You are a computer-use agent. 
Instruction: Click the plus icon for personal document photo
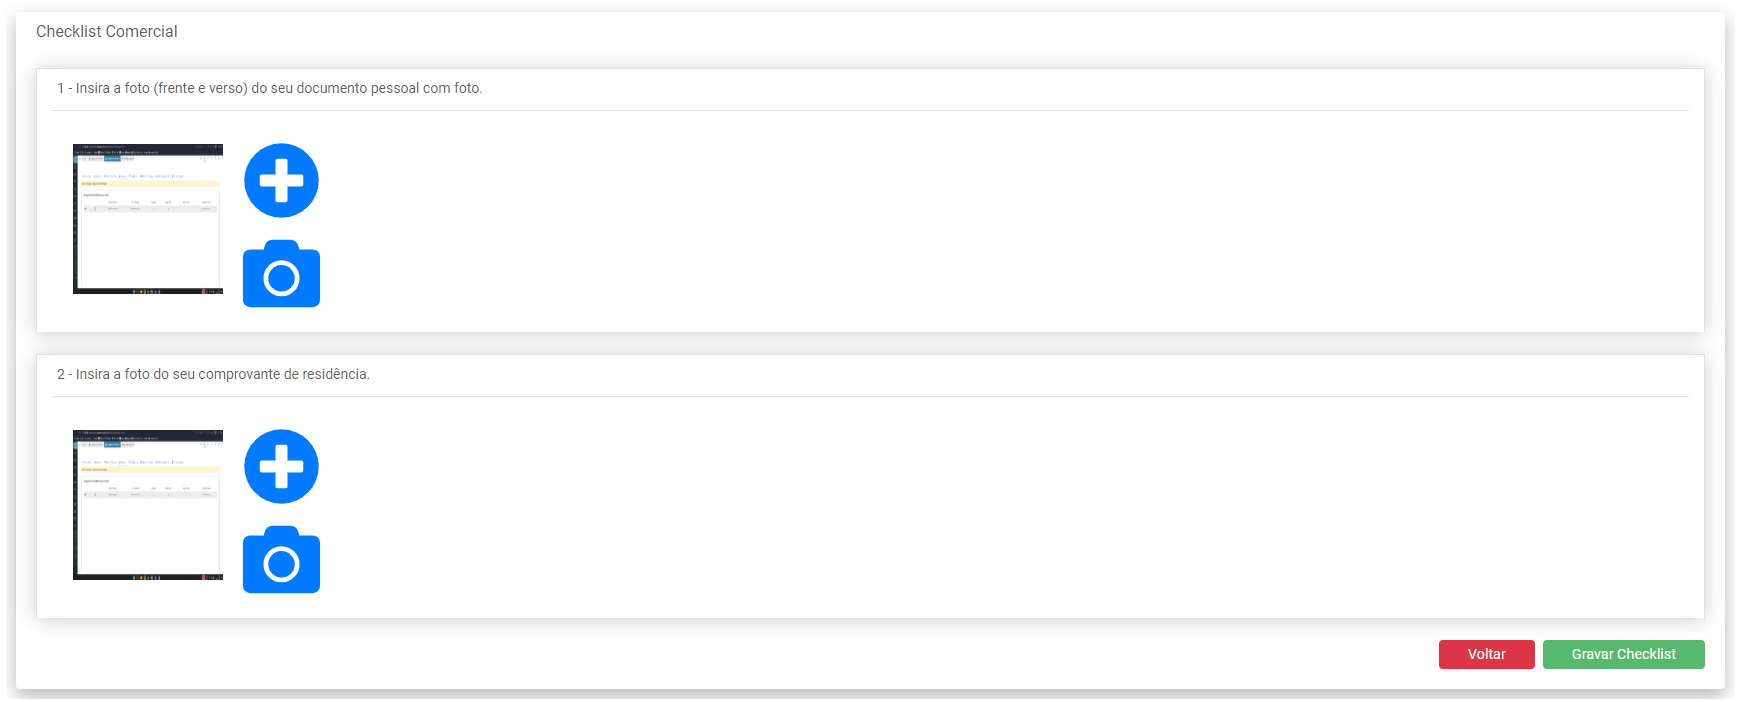click(x=281, y=181)
